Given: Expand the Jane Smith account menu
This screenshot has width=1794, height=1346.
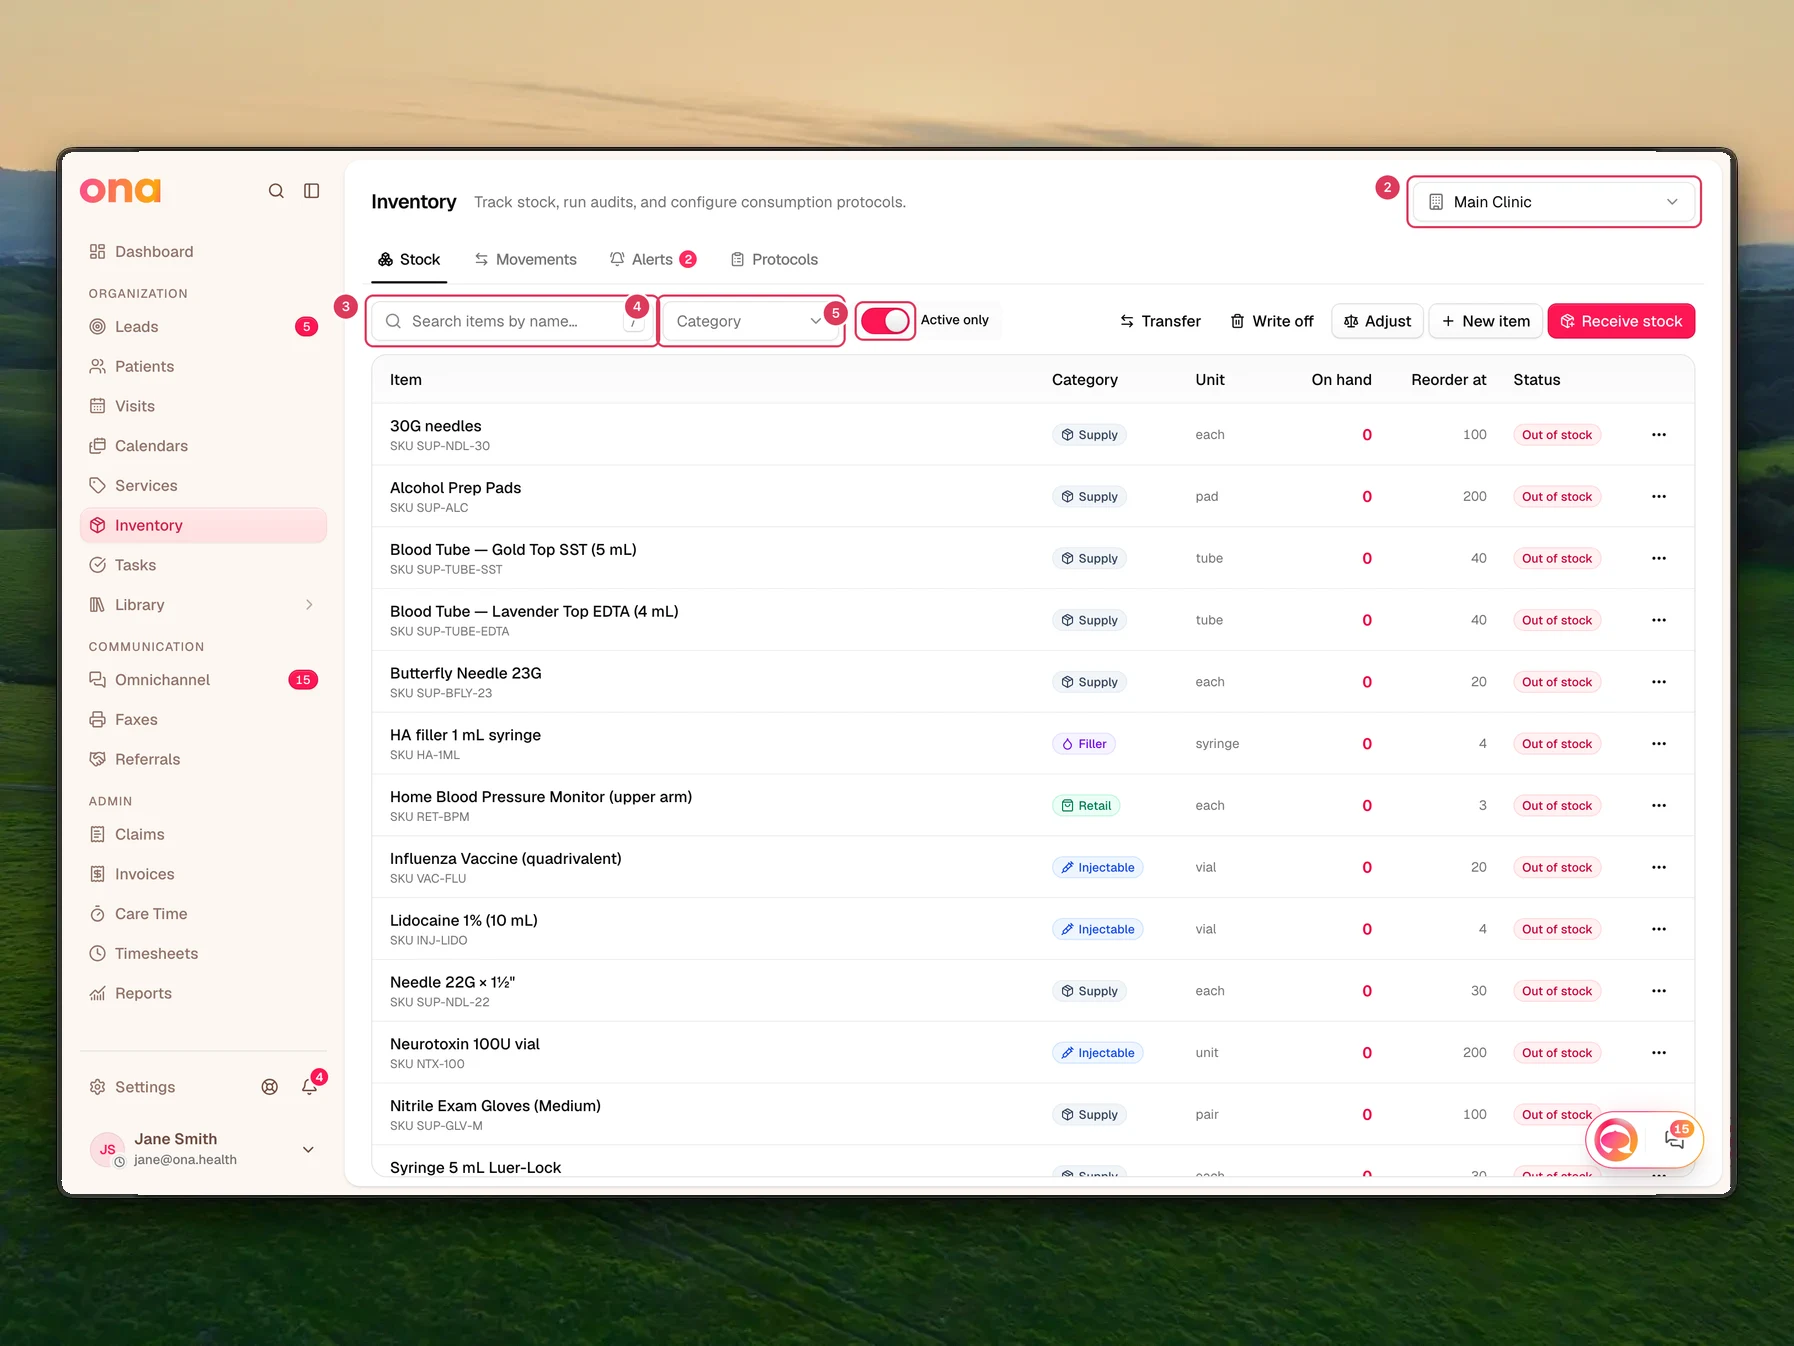Looking at the screenshot, I should 308,1149.
